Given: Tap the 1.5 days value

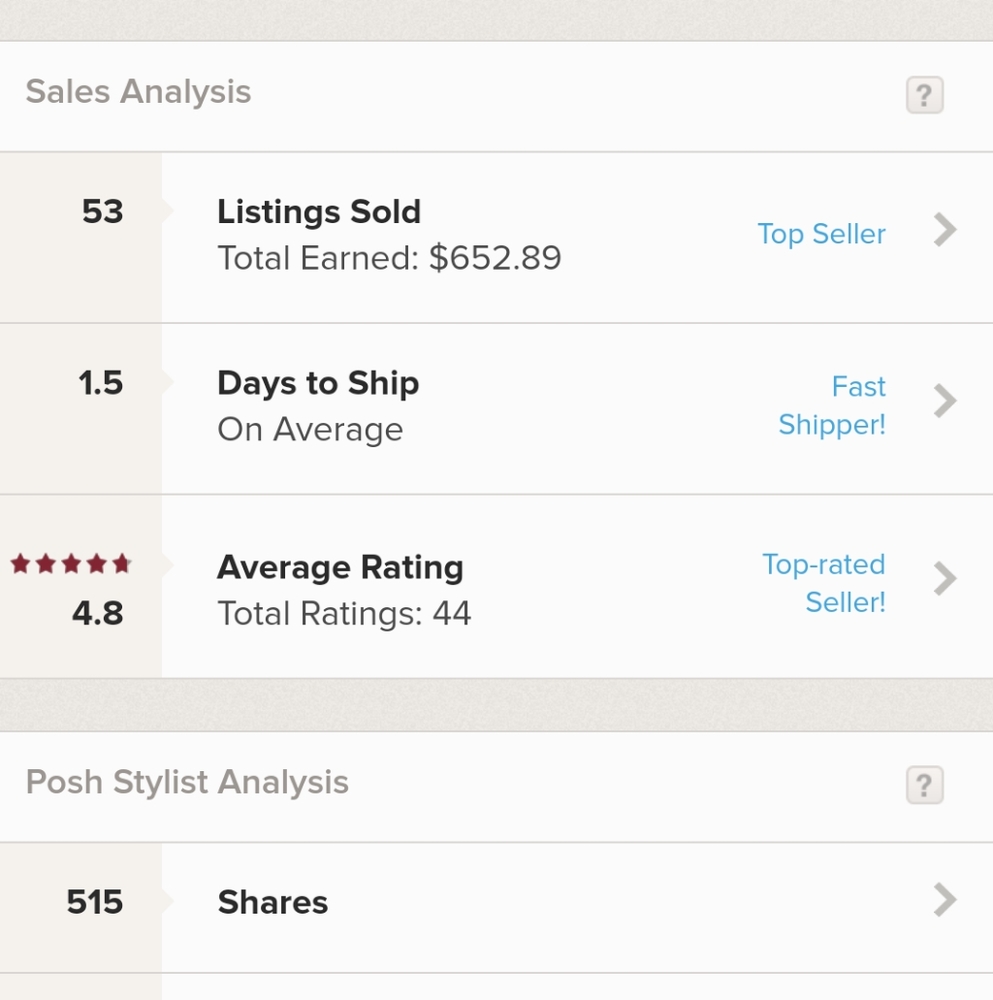Looking at the screenshot, I should [100, 383].
